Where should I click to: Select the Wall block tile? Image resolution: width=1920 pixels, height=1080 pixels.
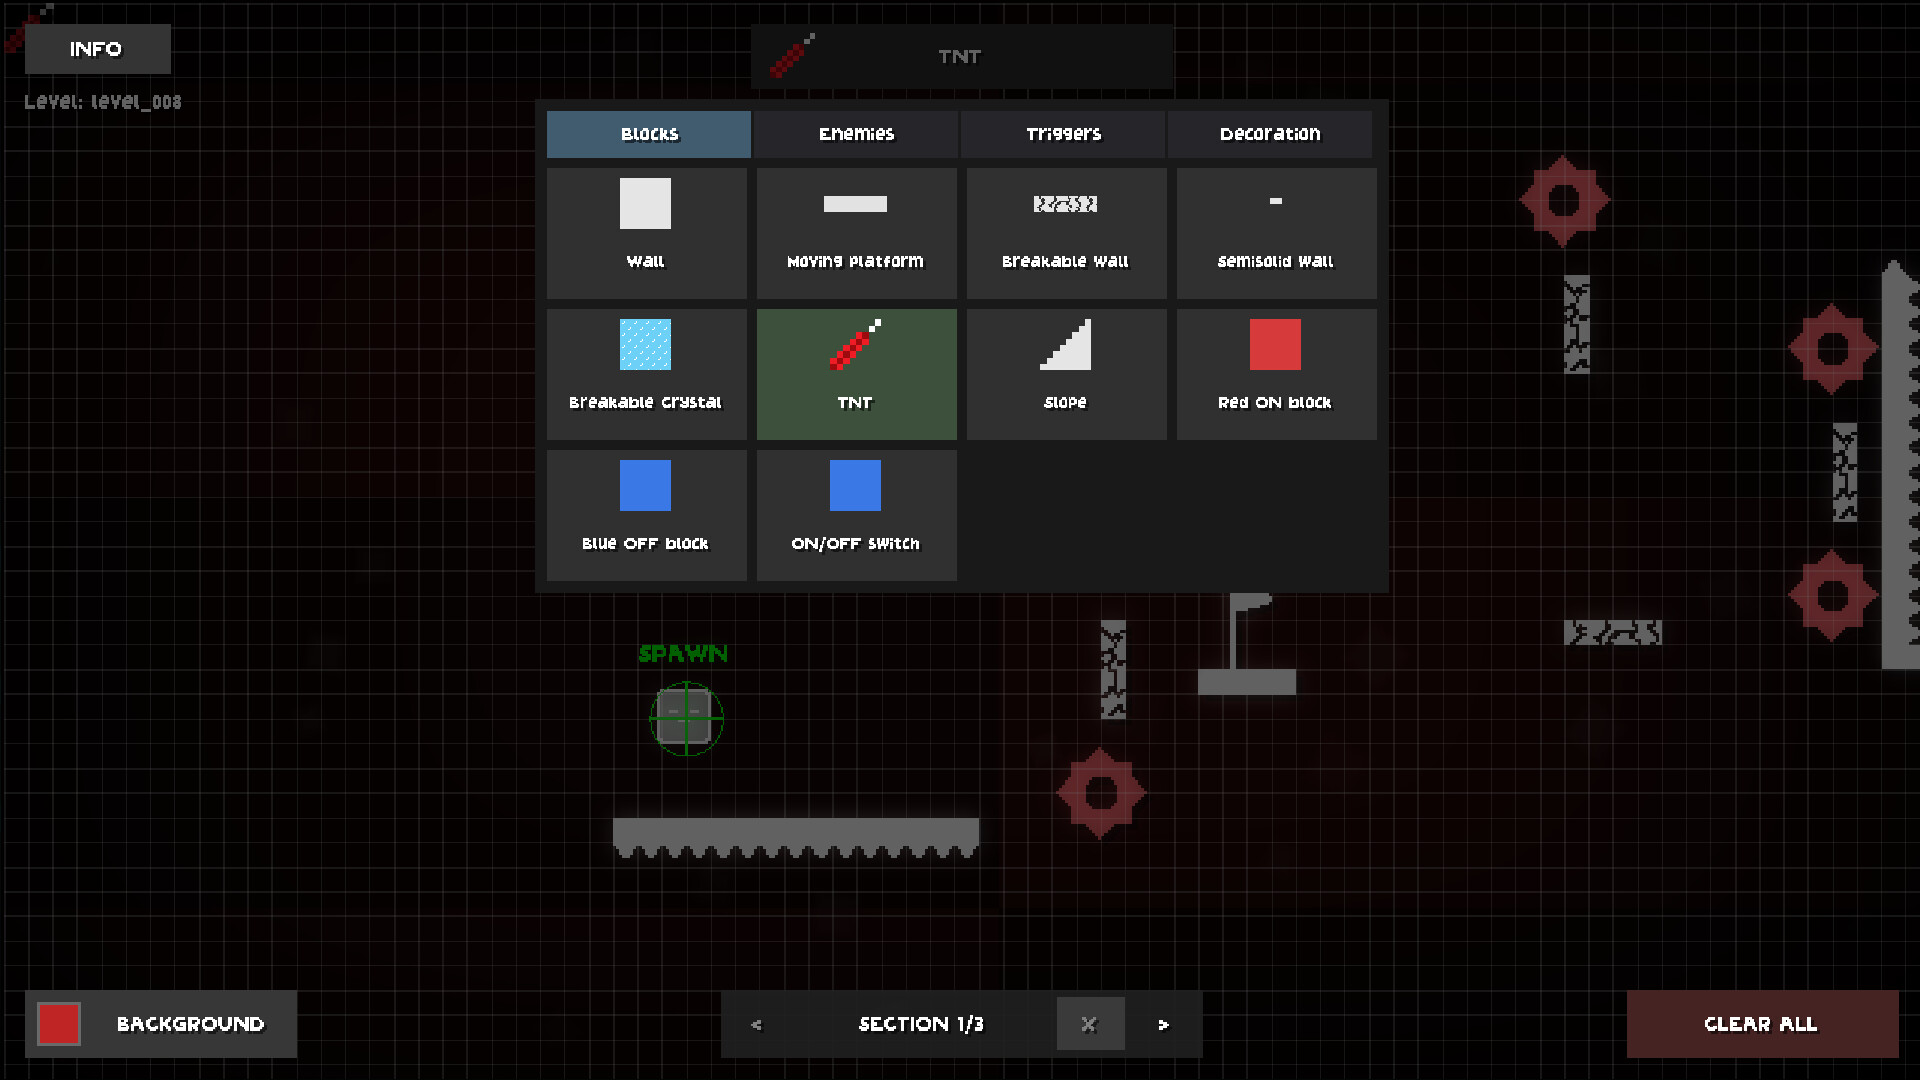[x=646, y=233]
